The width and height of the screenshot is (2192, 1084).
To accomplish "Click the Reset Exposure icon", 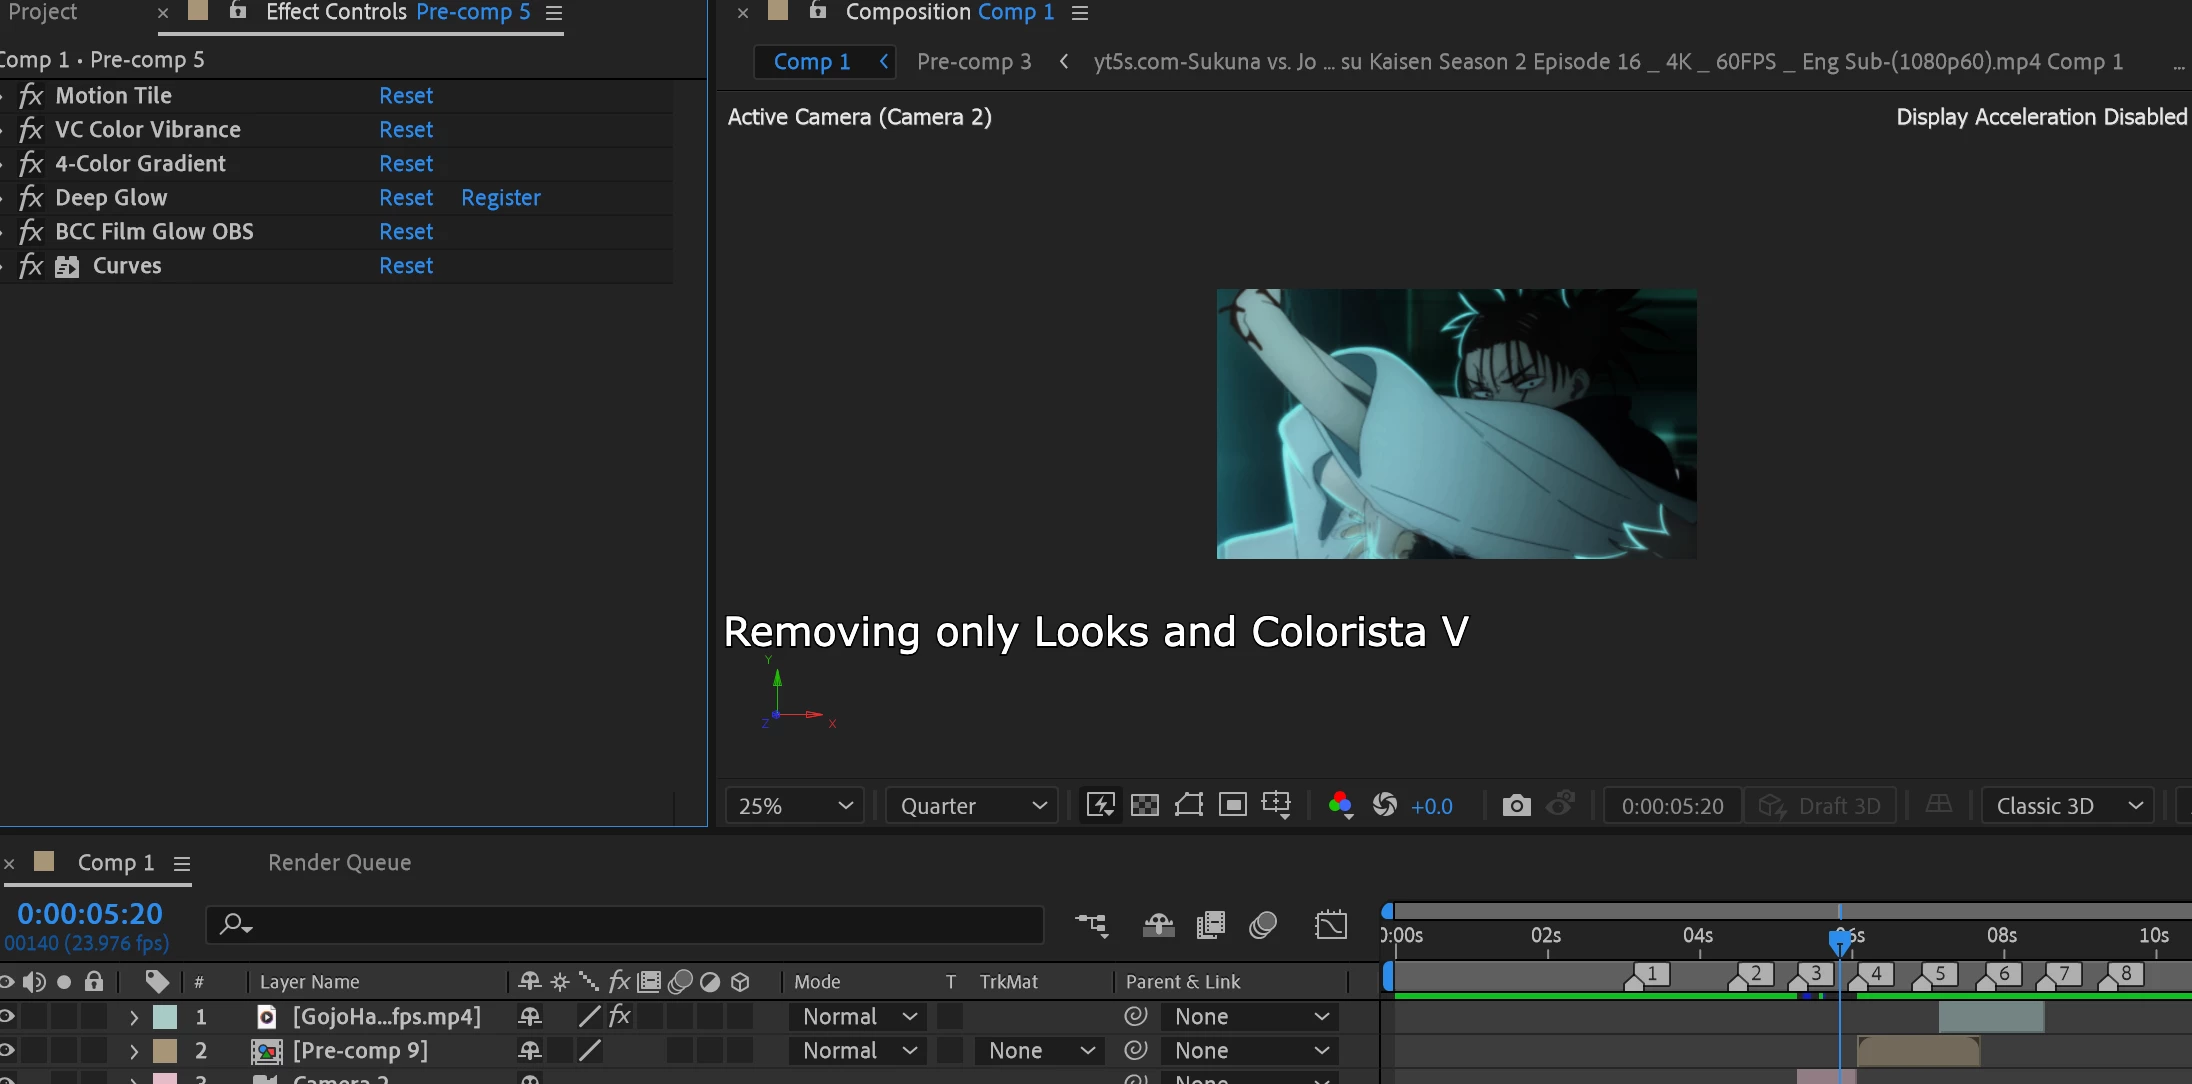I will click(x=1385, y=806).
